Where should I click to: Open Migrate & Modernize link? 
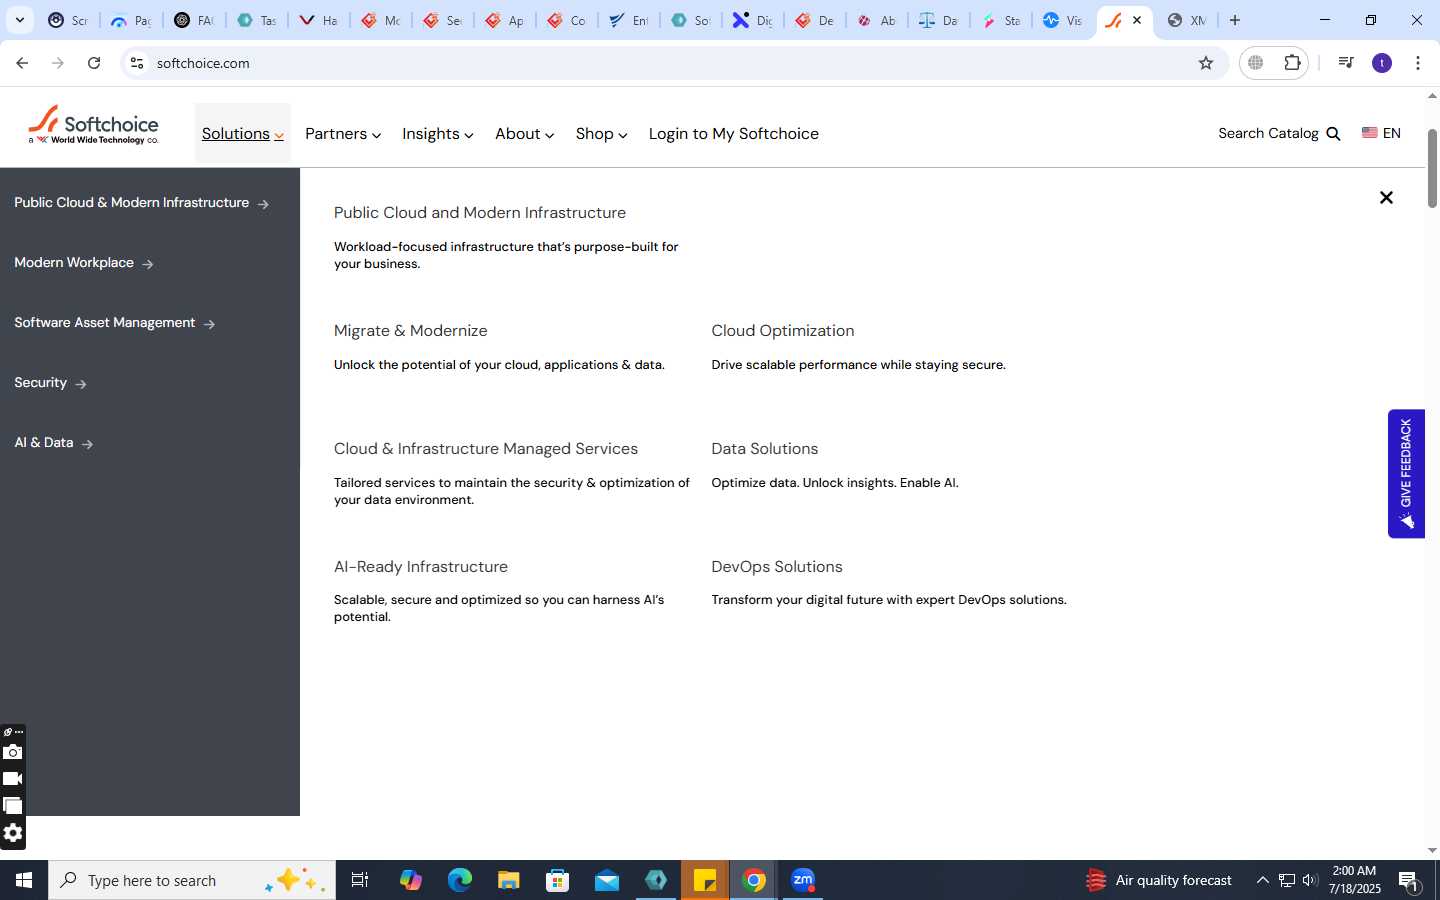[411, 331]
